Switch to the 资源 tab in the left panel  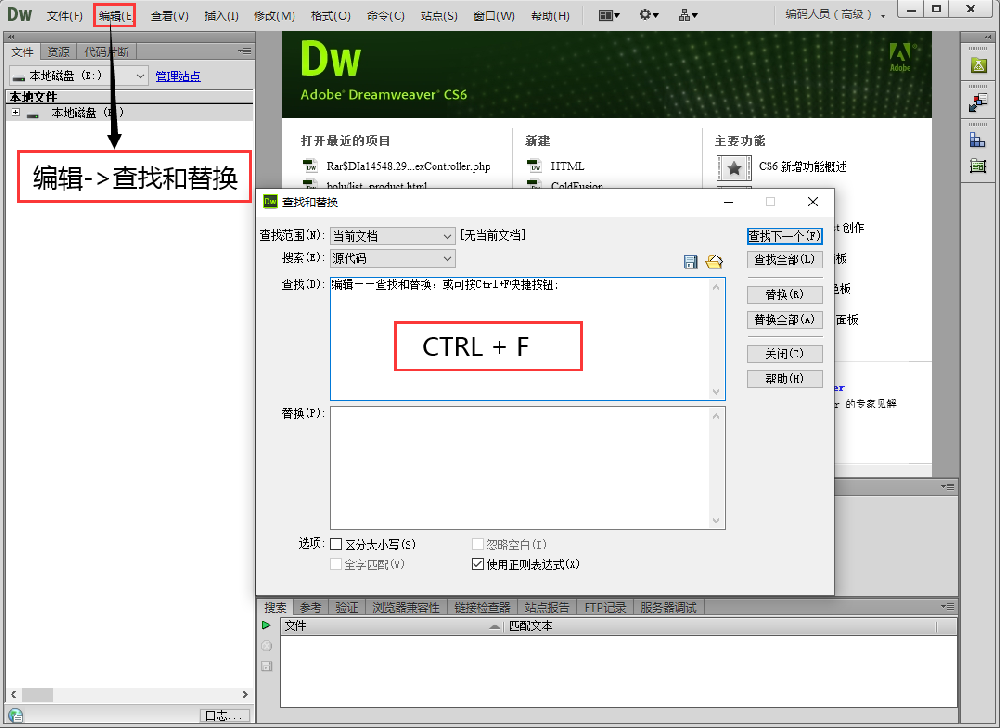(59, 52)
